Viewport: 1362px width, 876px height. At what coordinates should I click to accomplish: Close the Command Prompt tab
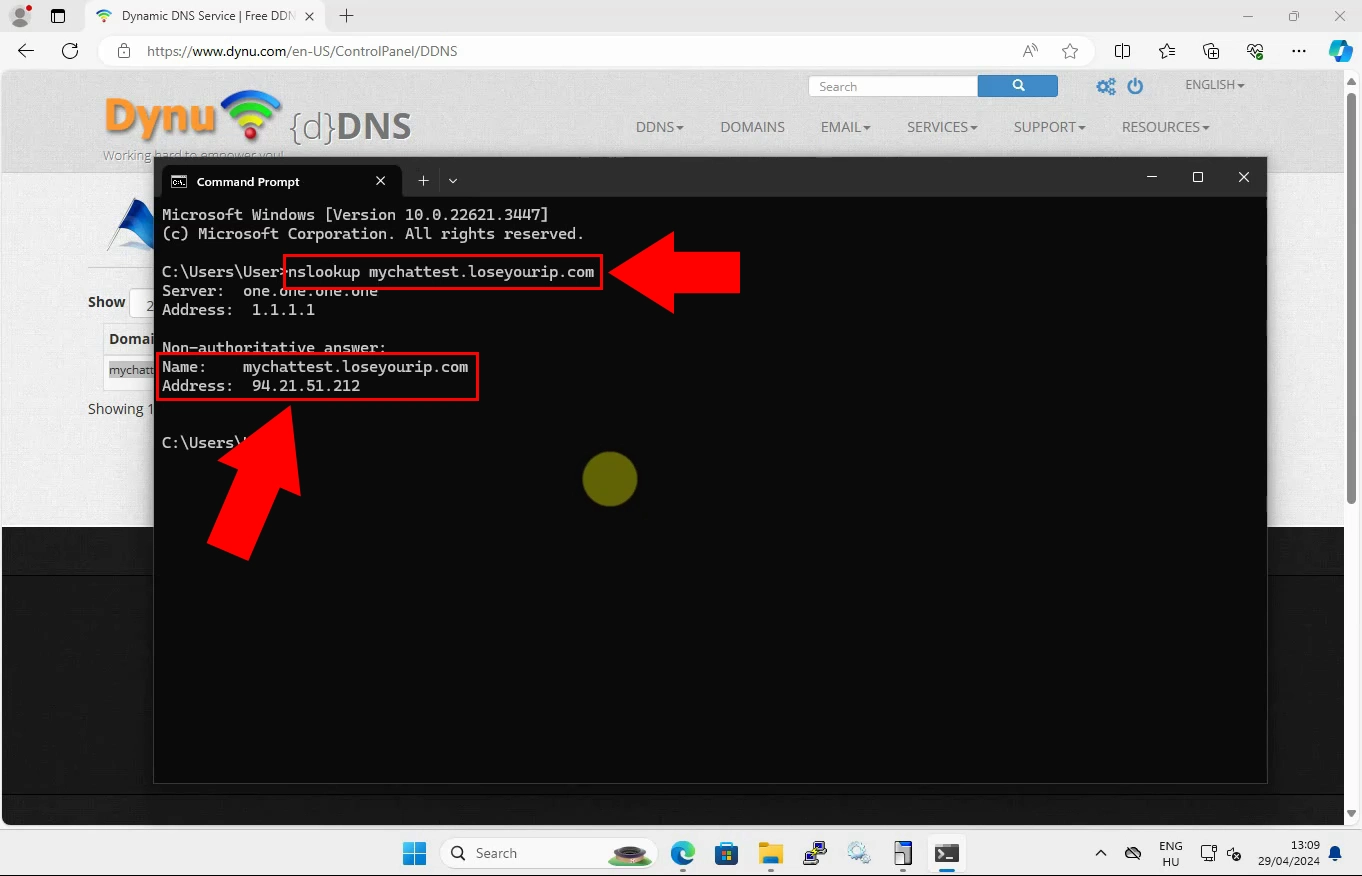pyautogui.click(x=381, y=181)
